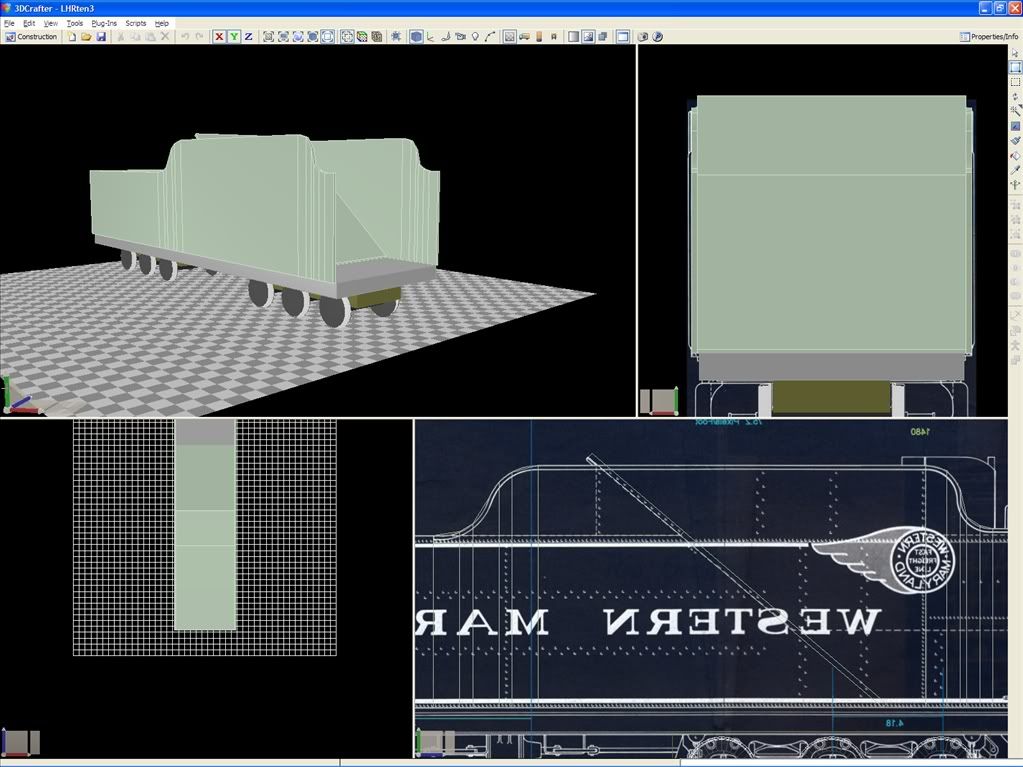This screenshot has height=767, width=1023.
Task: Click the orientation gizmo in top-right viewport
Action: tap(660, 401)
